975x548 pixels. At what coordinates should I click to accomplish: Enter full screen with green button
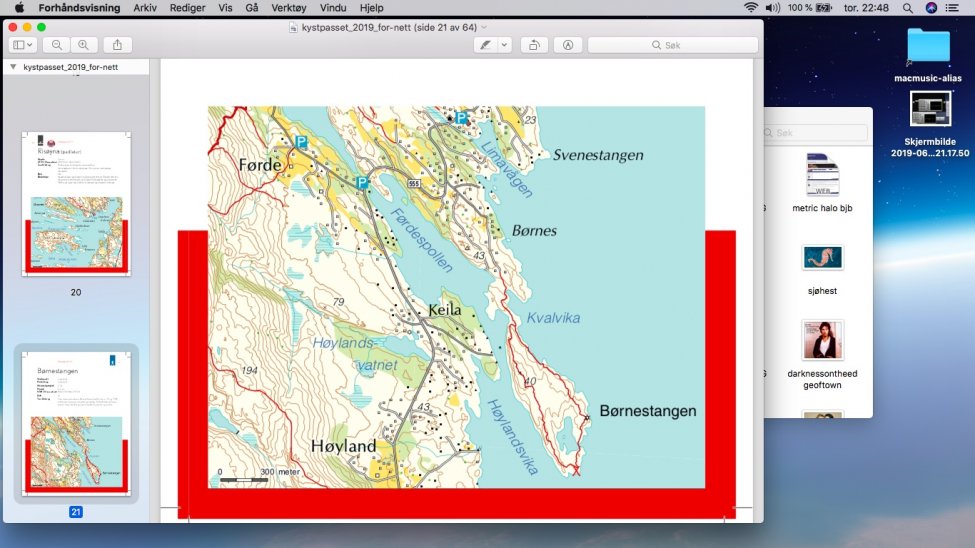click(x=41, y=27)
